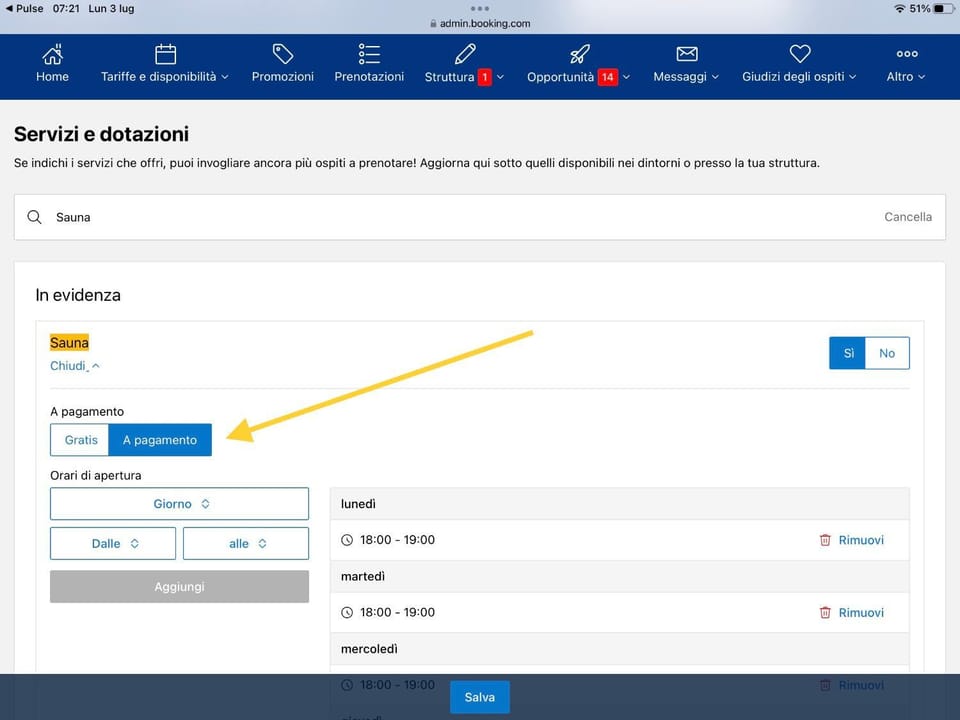Click the Sauna search field
The width and height of the screenshot is (960, 720).
click(x=479, y=217)
